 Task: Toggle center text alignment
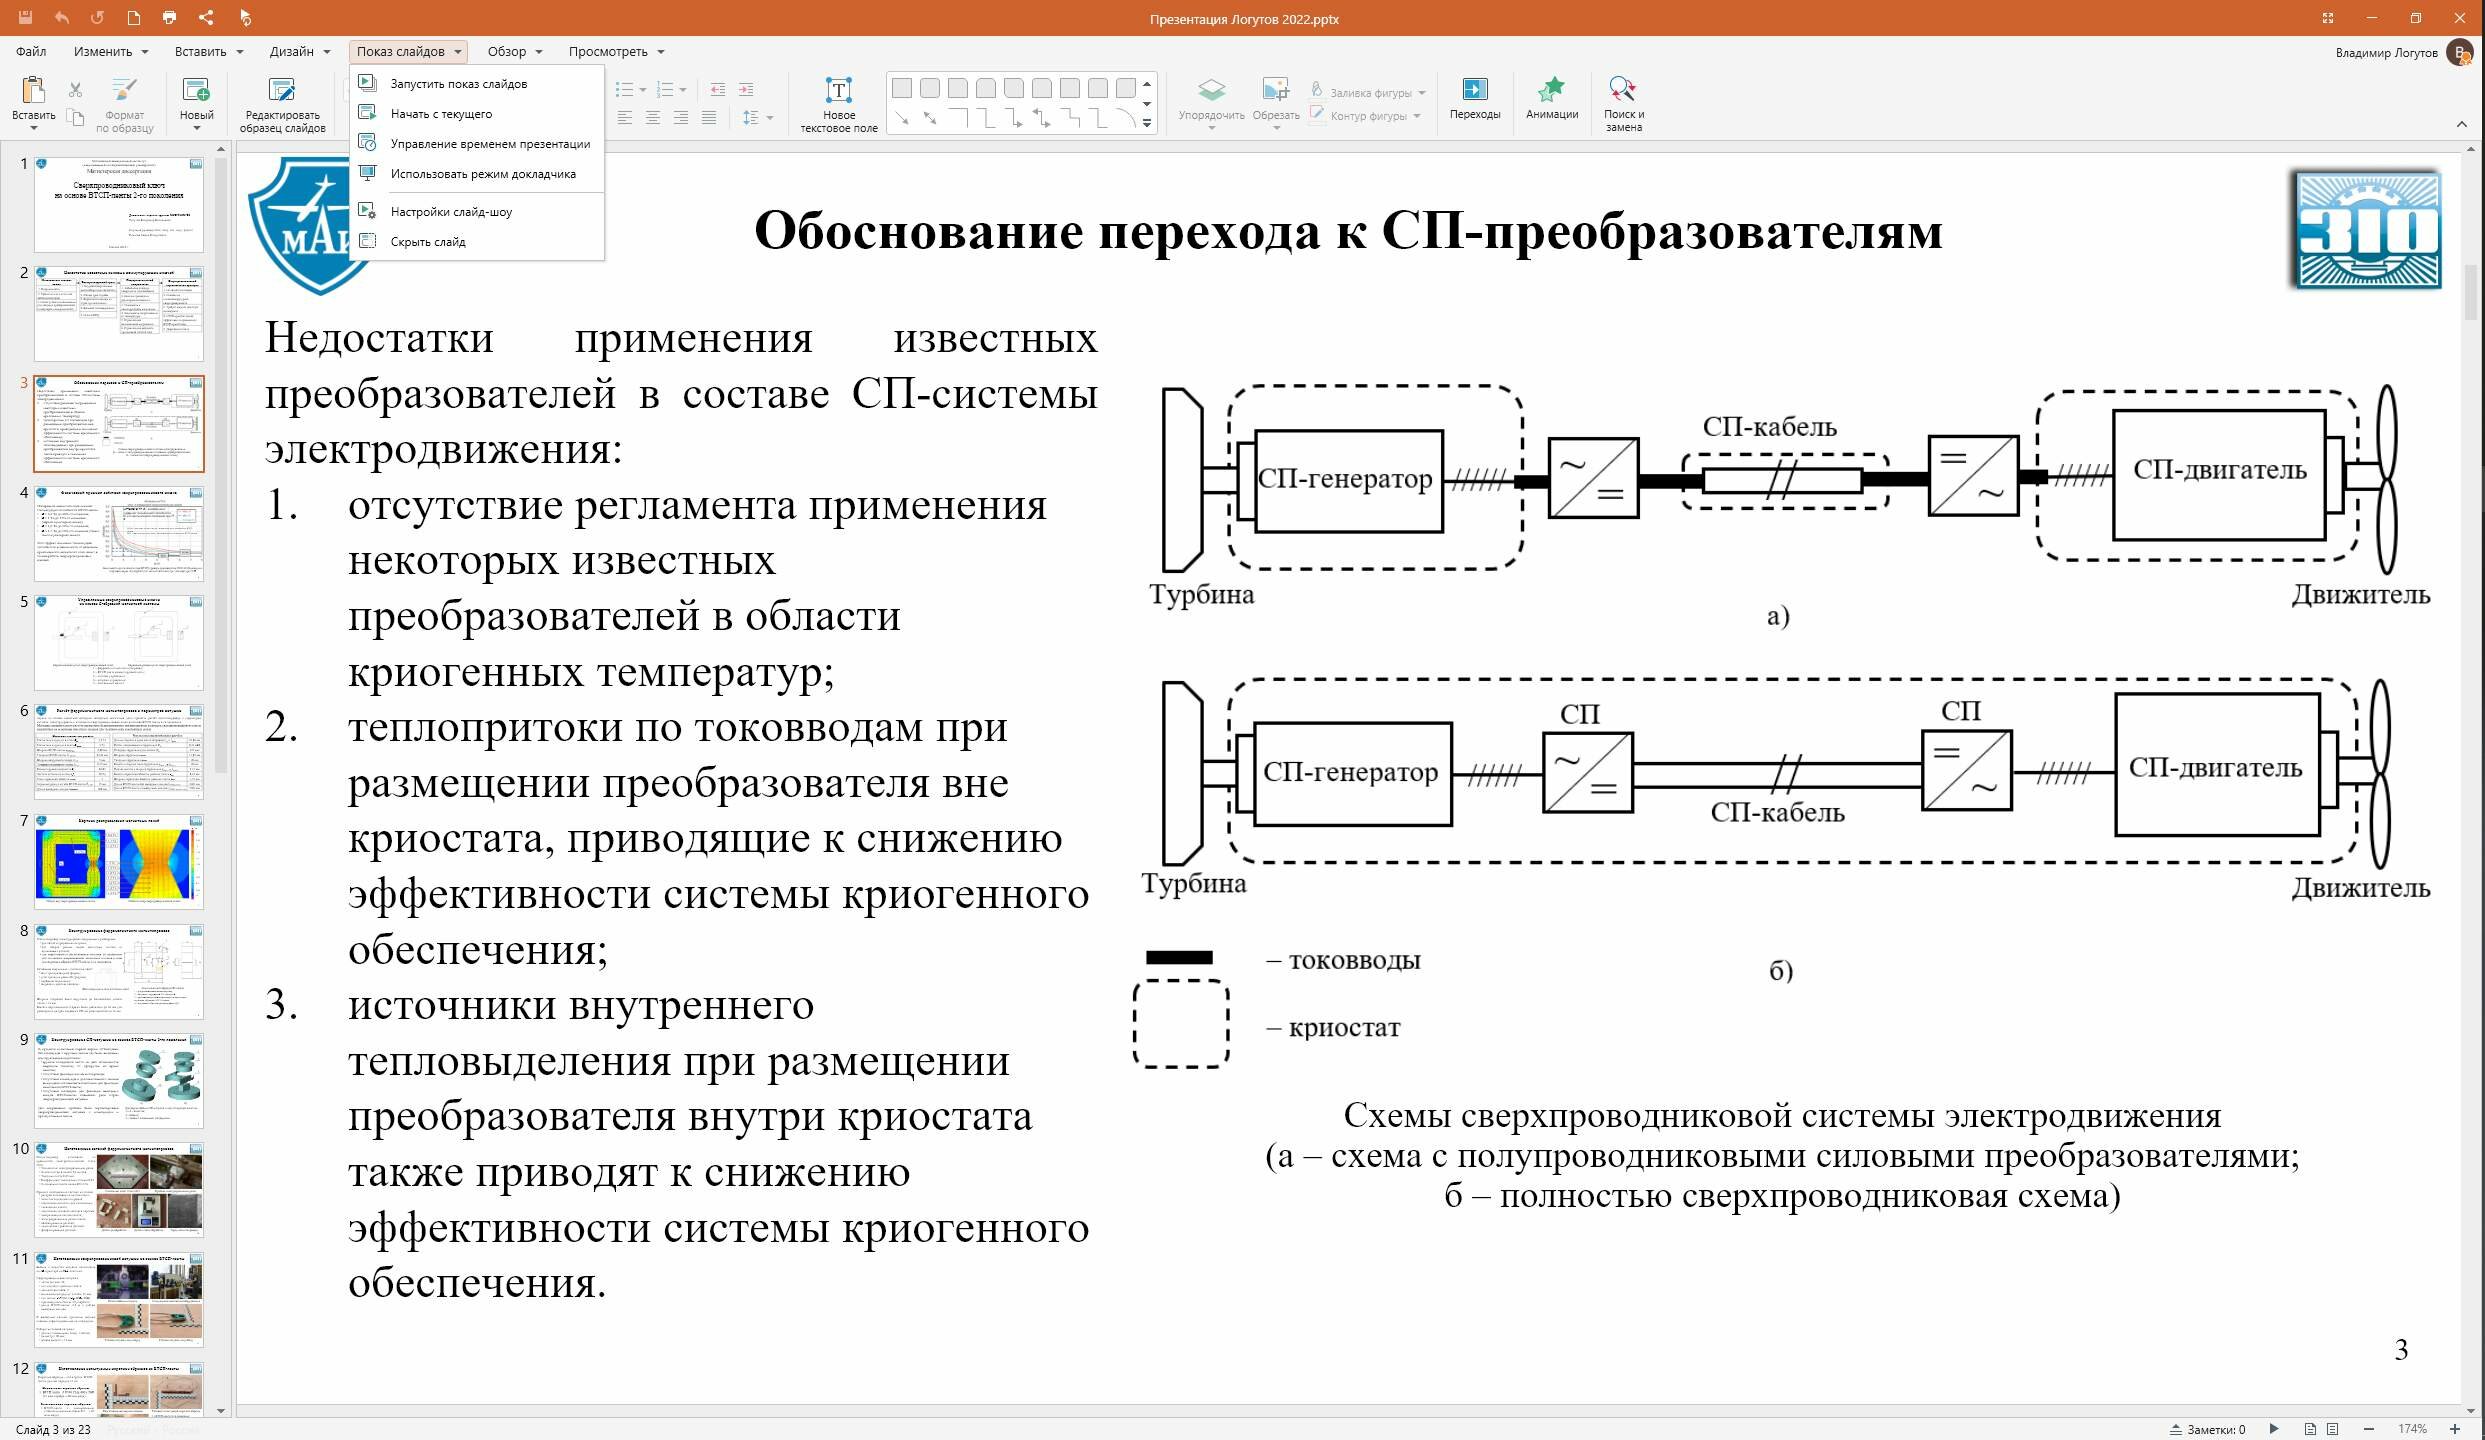652,118
